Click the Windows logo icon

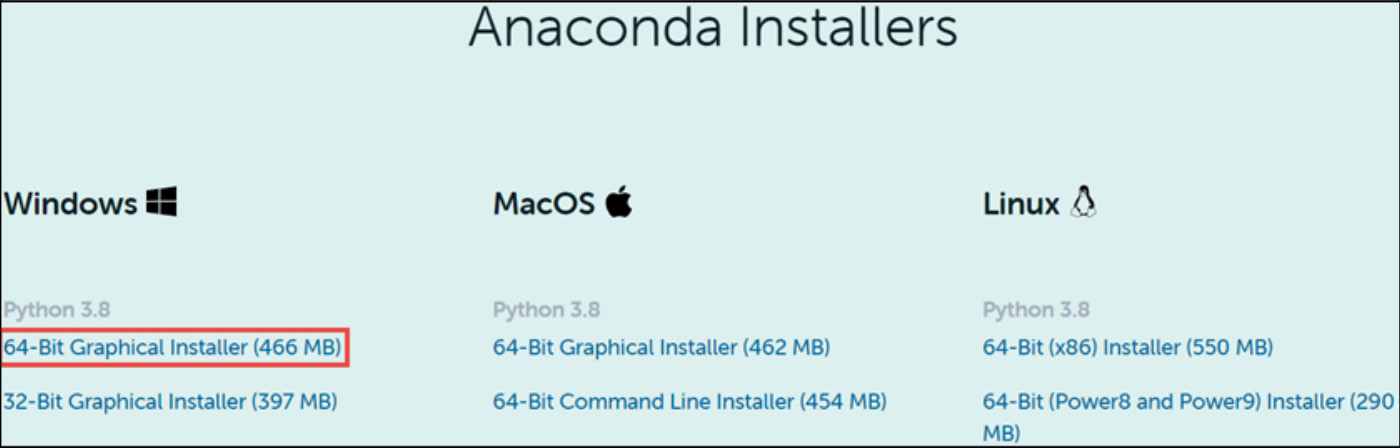point(161,203)
